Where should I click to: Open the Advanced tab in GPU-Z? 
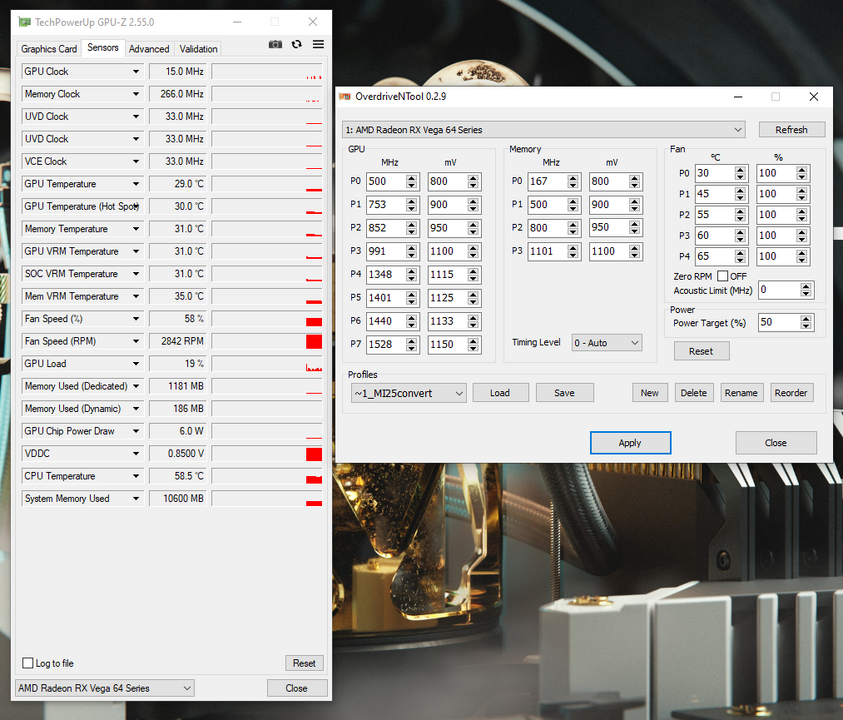click(x=149, y=49)
